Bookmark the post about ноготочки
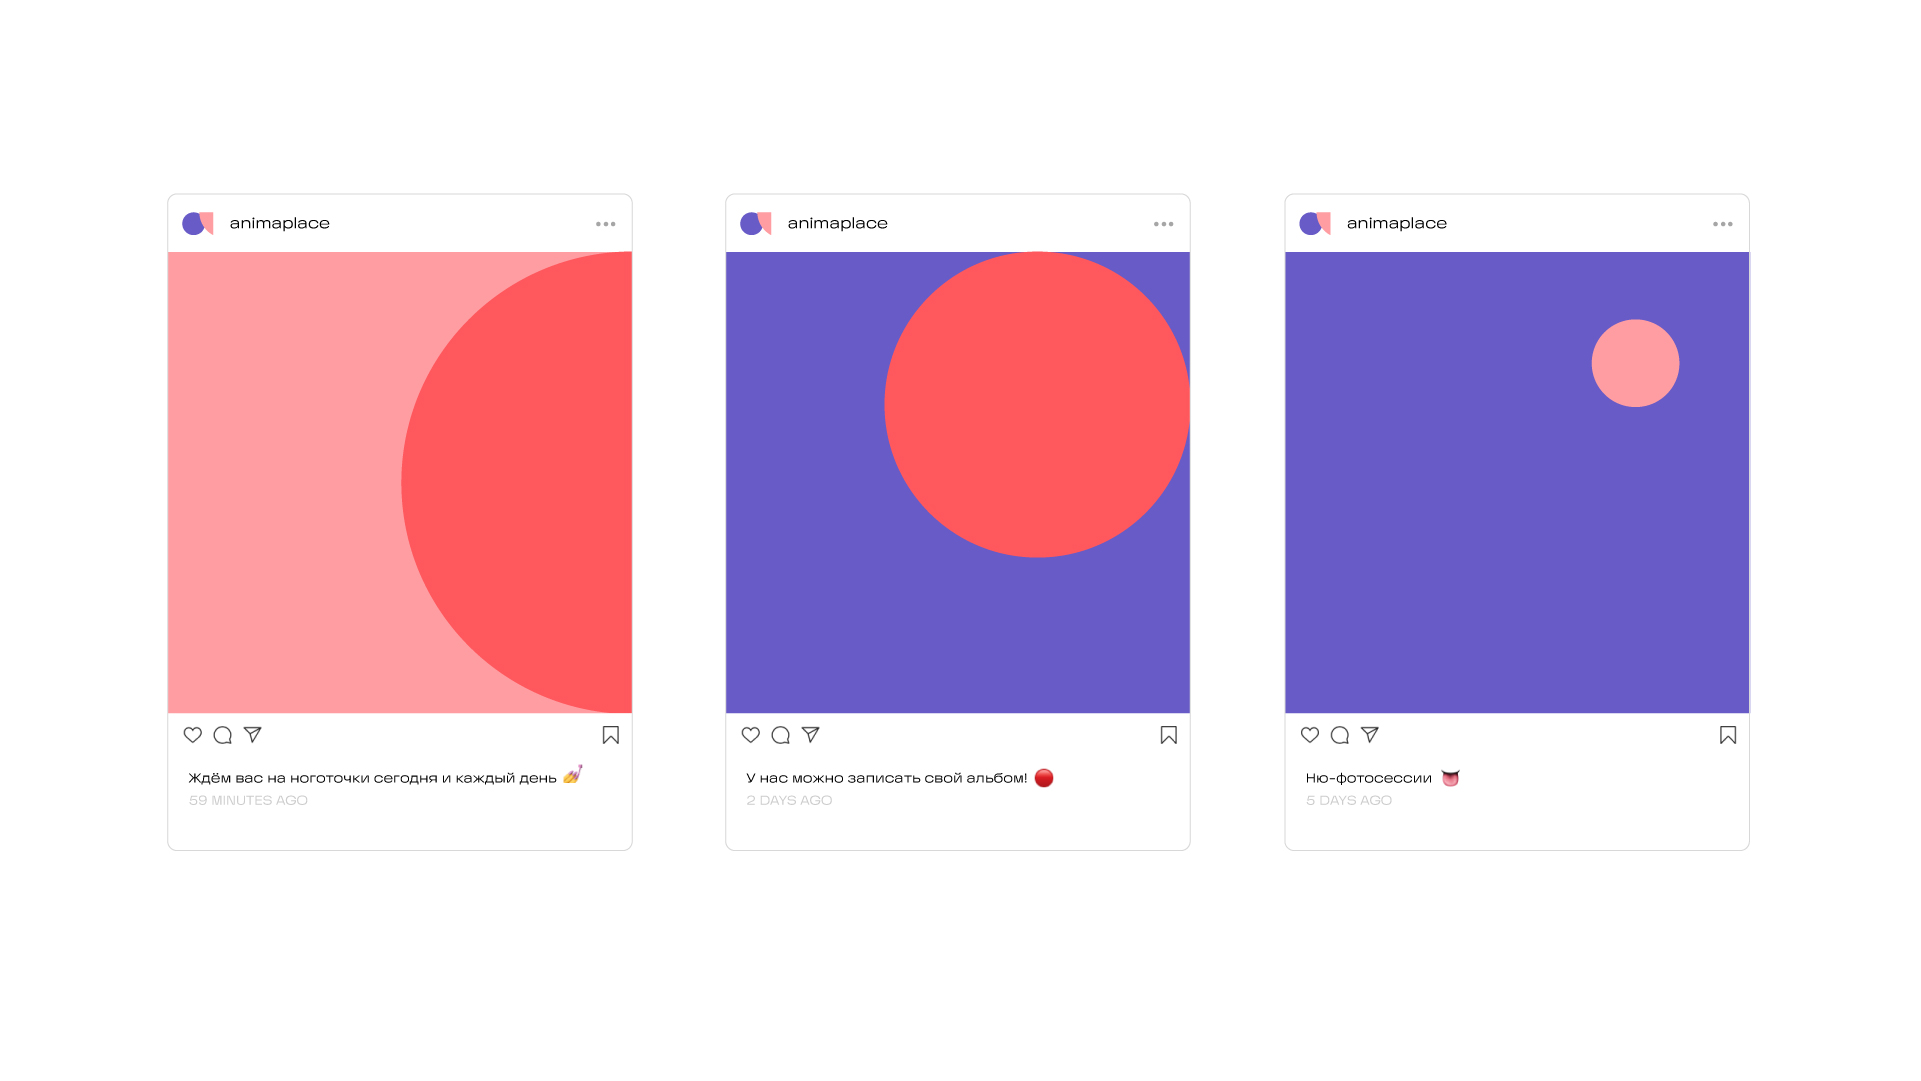The image size is (1921, 1081). point(611,735)
